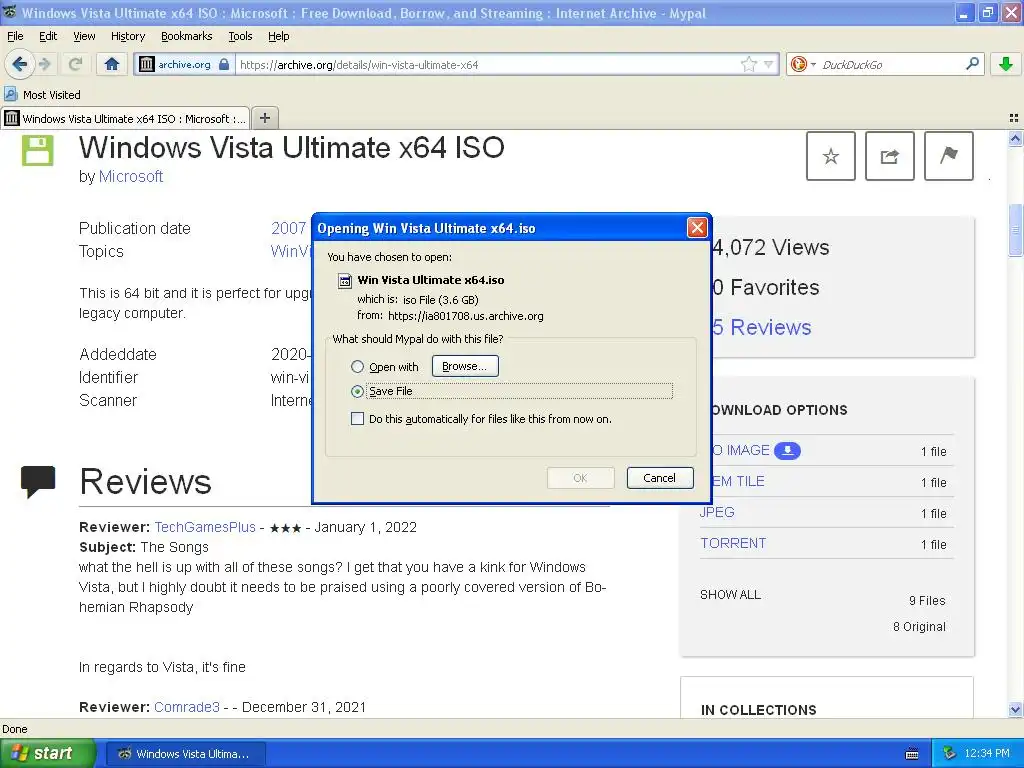Viewport: 1024px width, 768px height.
Task: Open the File menu
Action: pos(15,36)
